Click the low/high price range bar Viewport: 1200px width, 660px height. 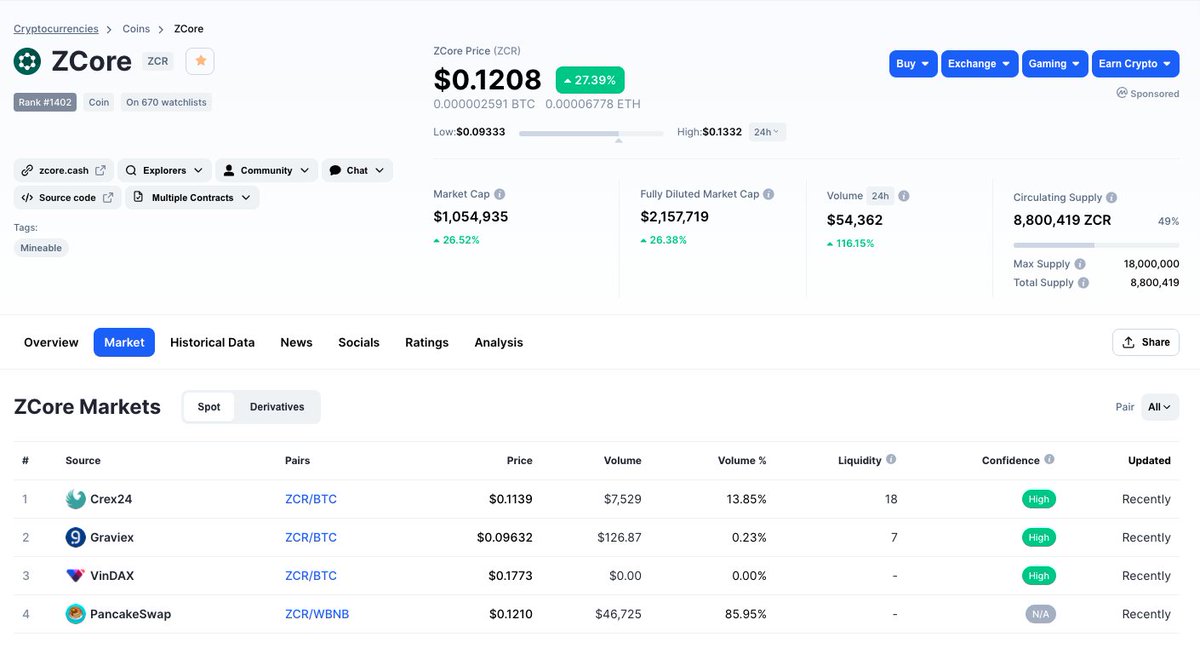tap(591, 133)
